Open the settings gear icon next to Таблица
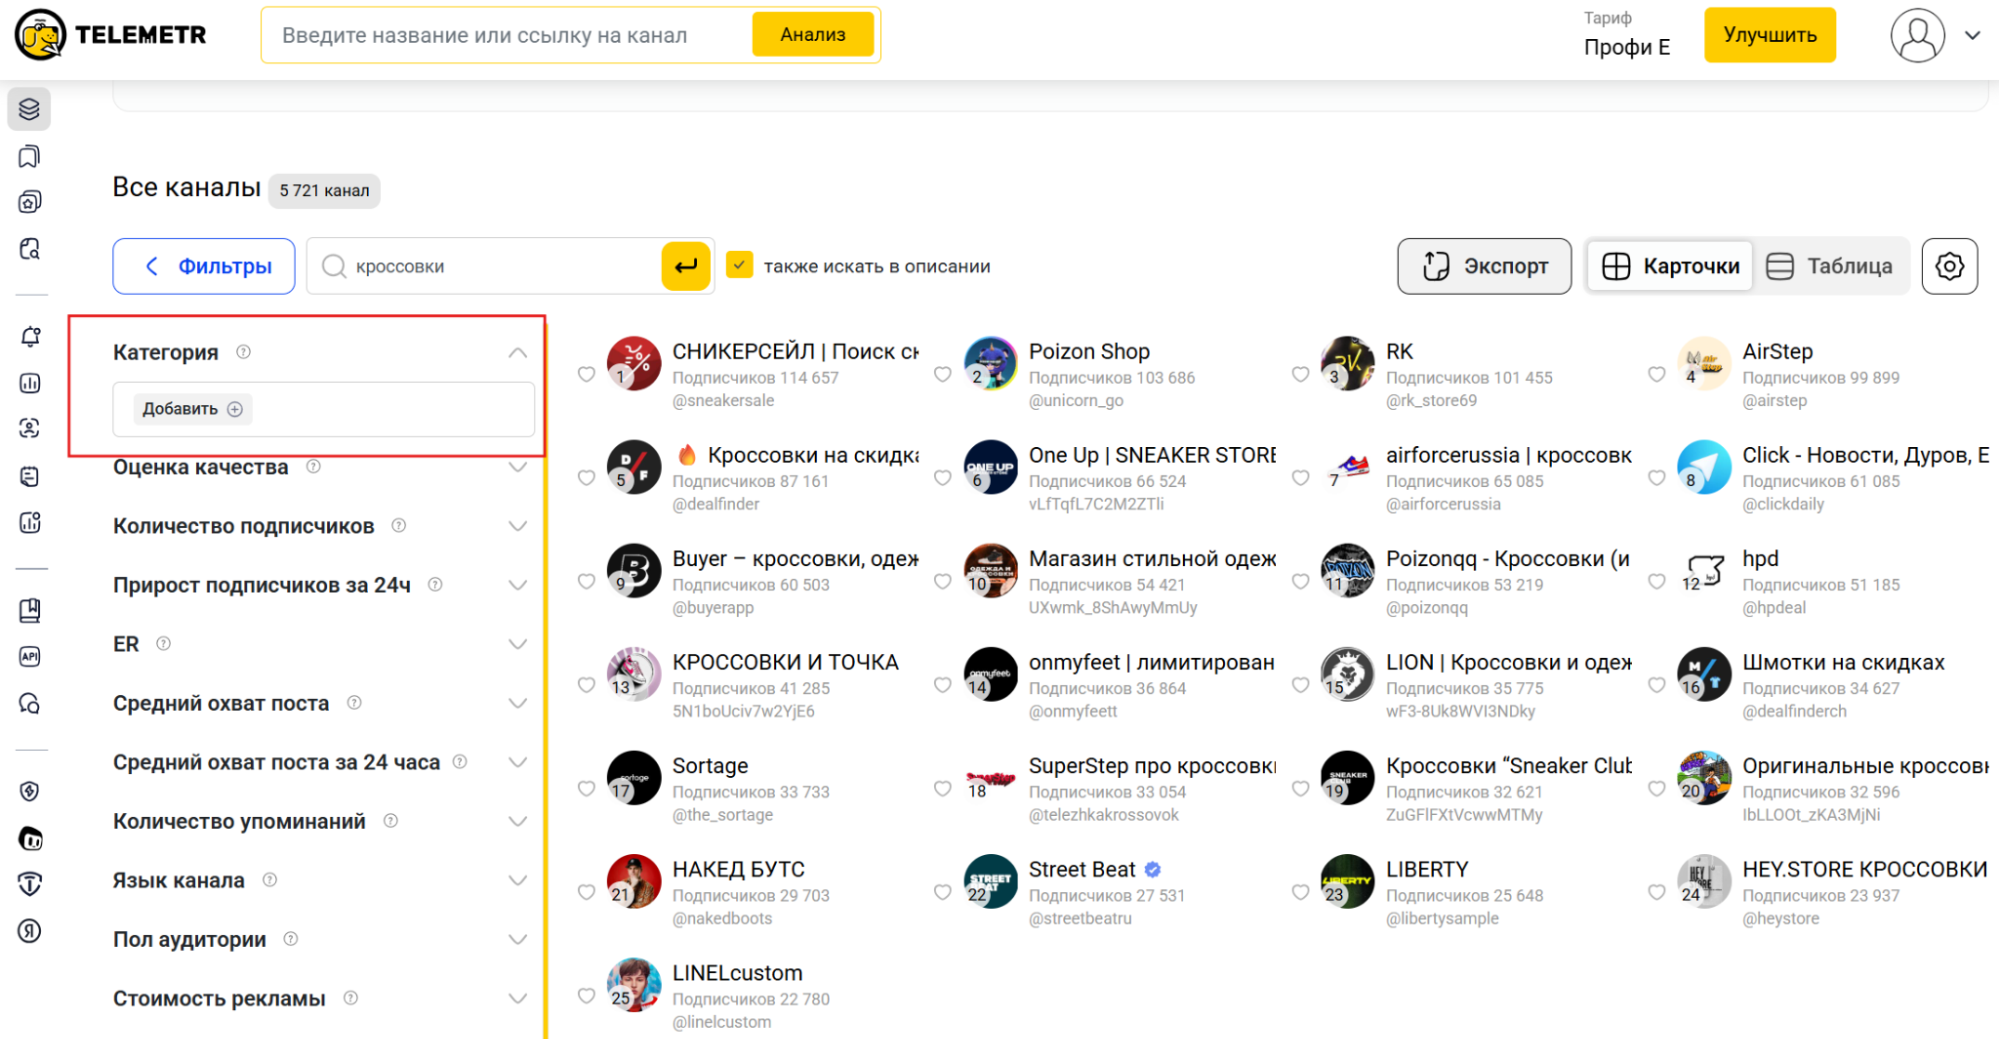Screen dimensions: 1999x1039 (x=1949, y=266)
